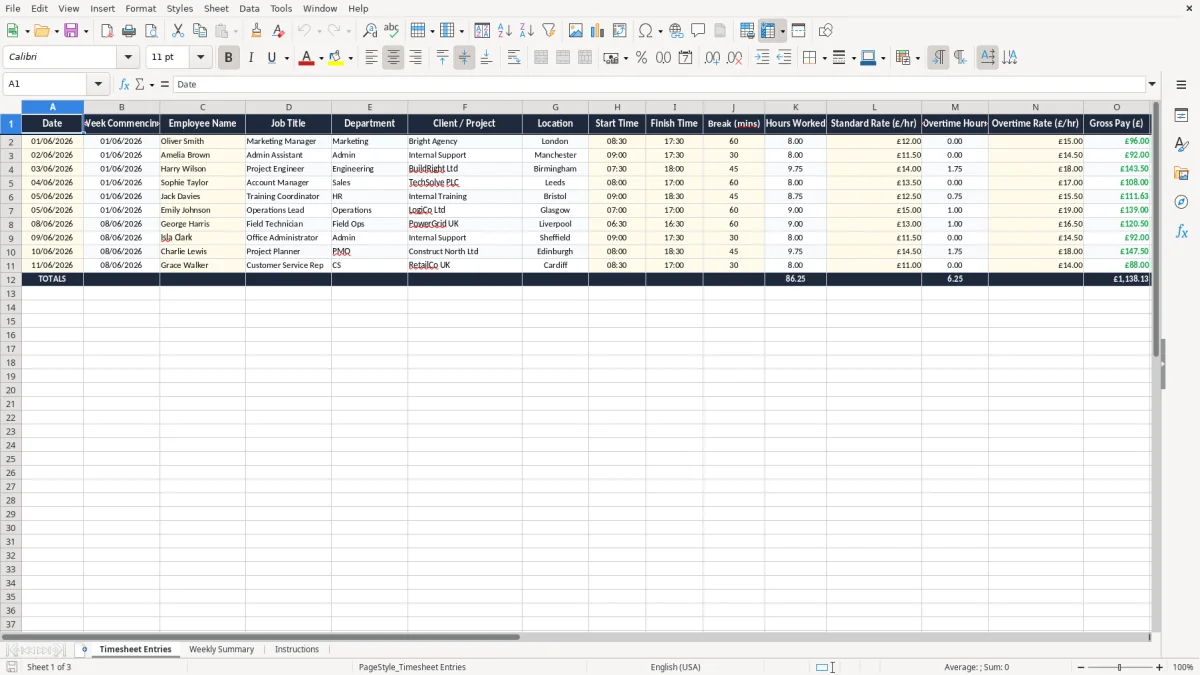Increase the indent
This screenshot has height=675, width=1200.
pyautogui.click(x=762, y=58)
